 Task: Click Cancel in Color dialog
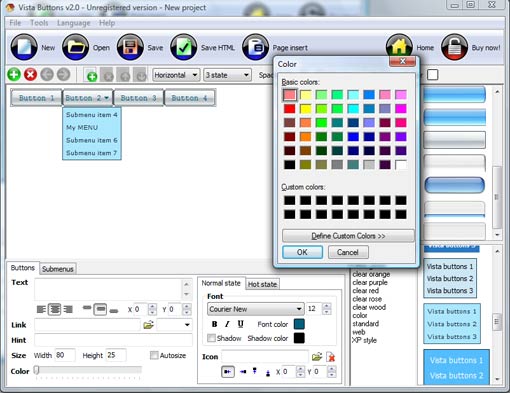point(348,252)
